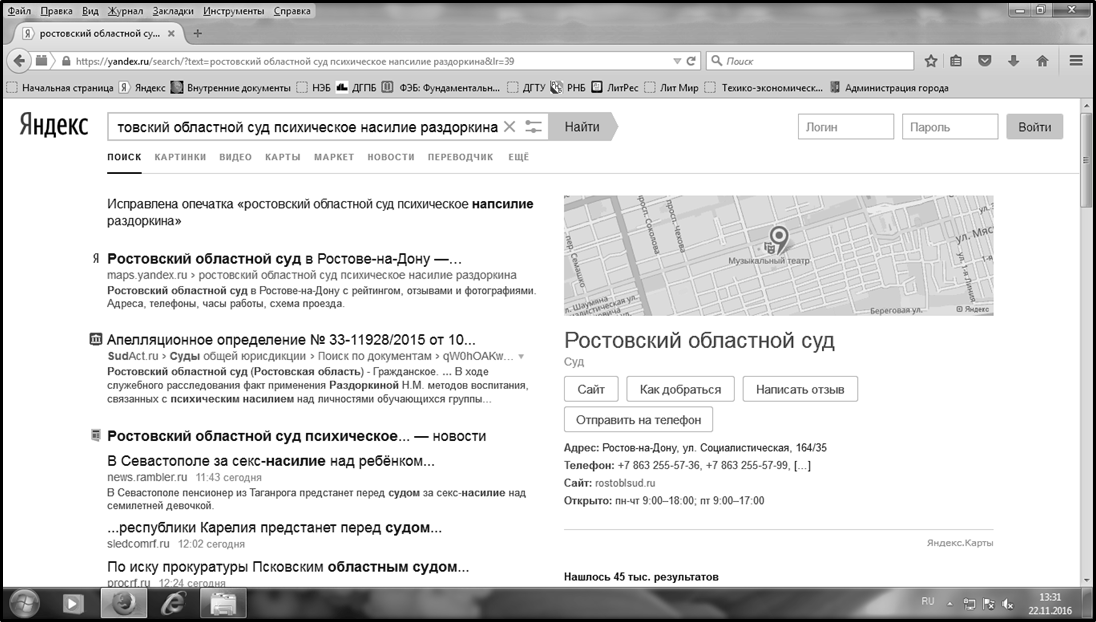
Task: Switch to the КАРТИНКИ search tab
Action: click(x=180, y=157)
